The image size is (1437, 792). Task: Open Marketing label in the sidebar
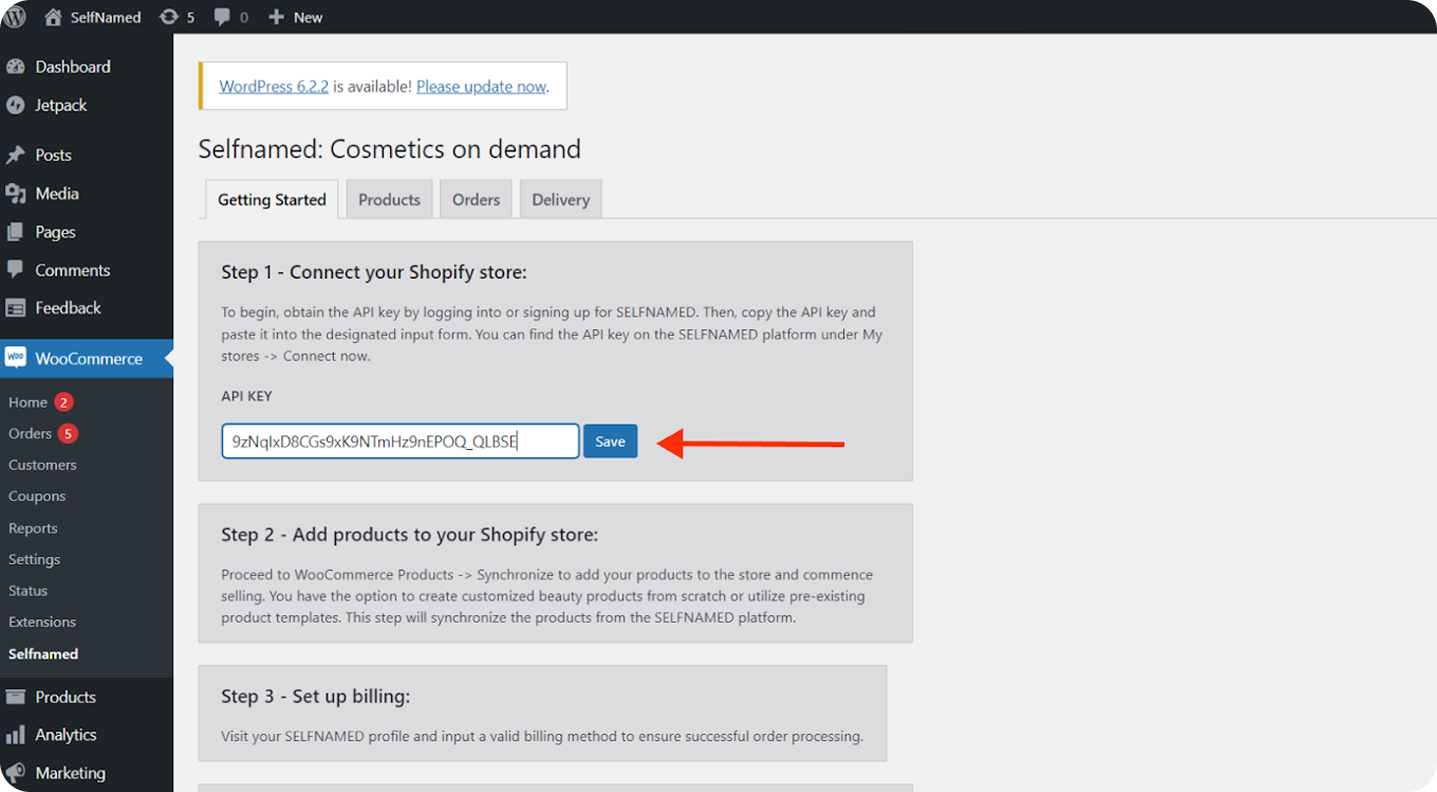coord(70,773)
